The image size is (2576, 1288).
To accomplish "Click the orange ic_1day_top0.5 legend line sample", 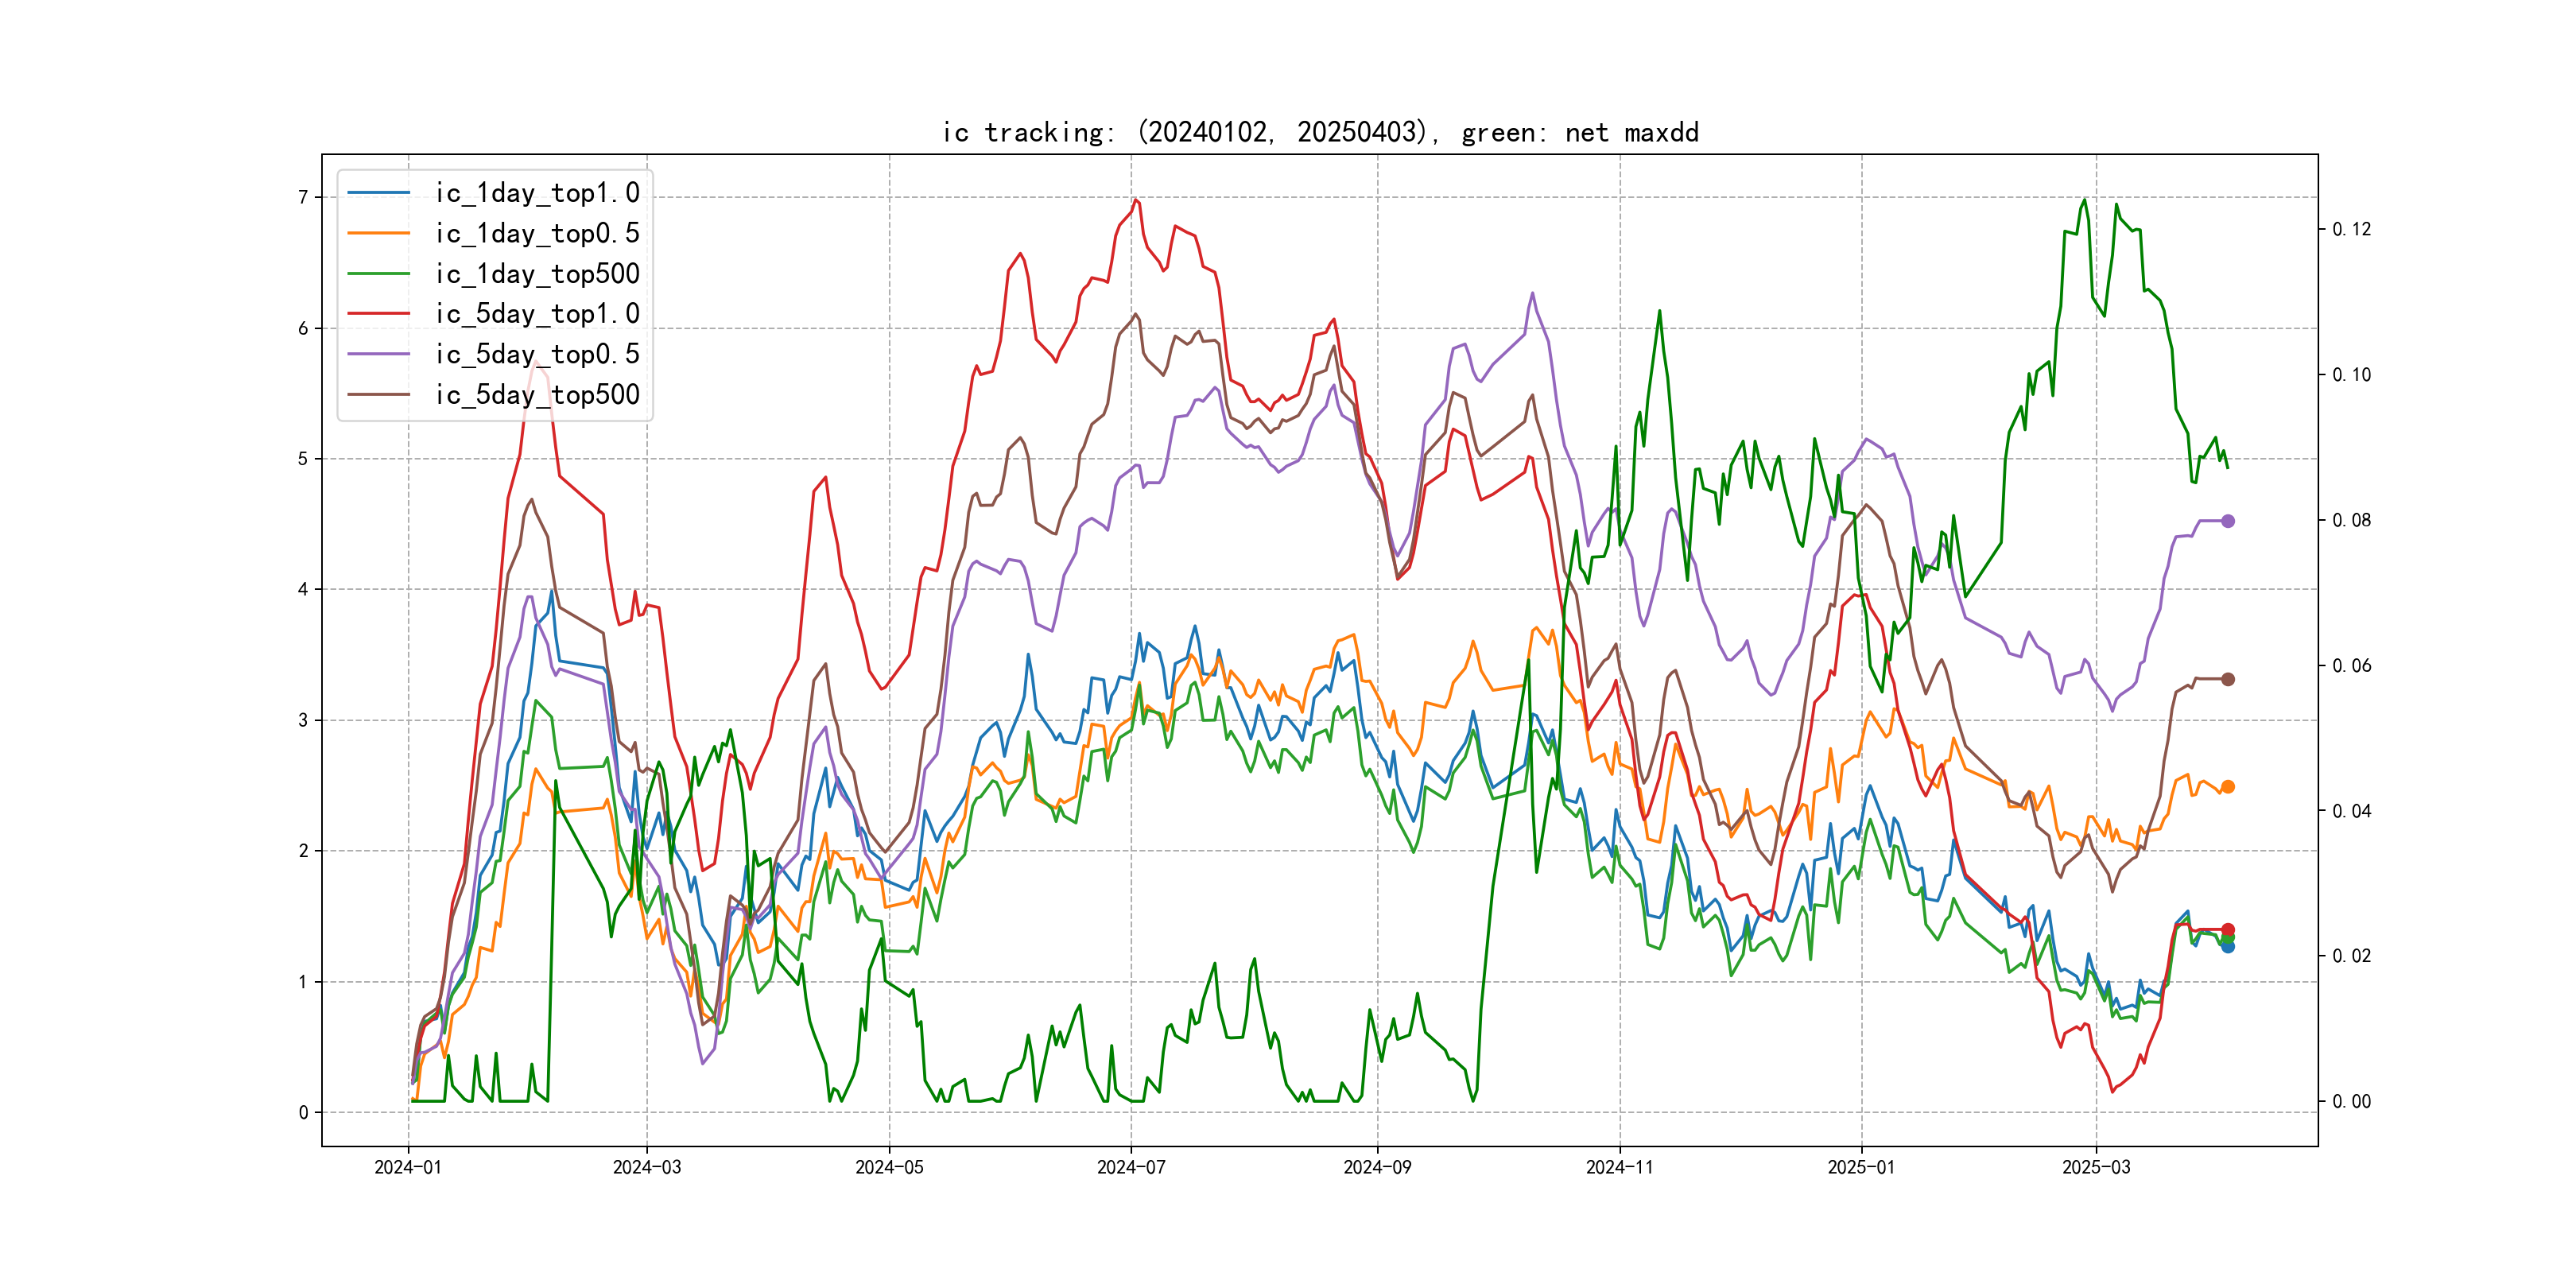I will (x=378, y=233).
